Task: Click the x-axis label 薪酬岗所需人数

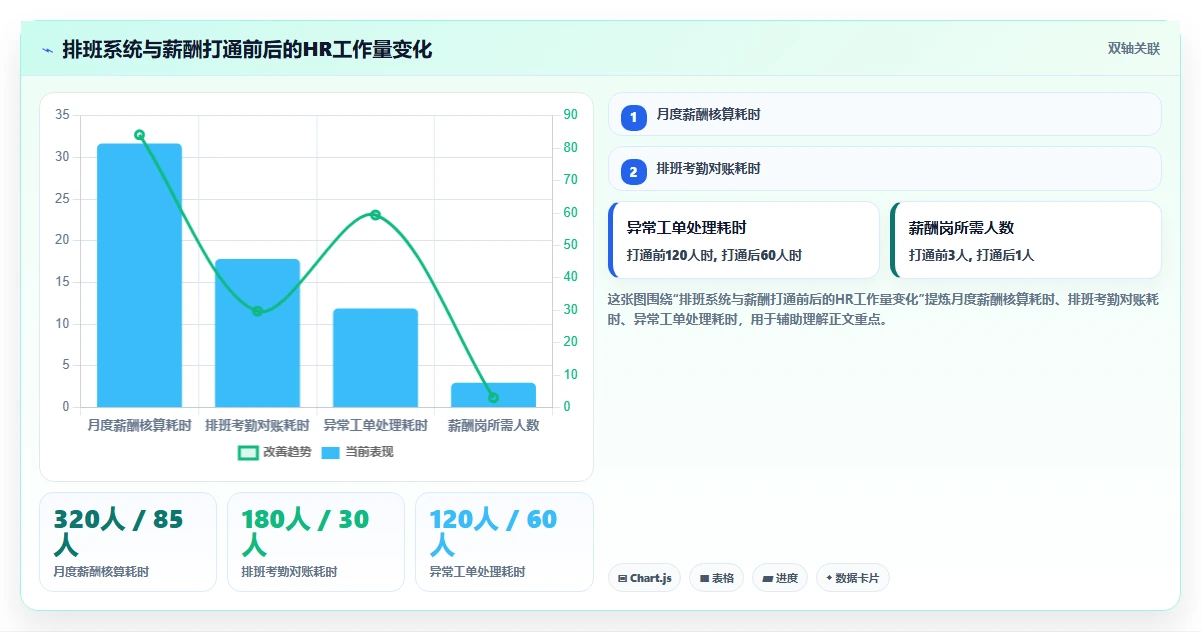Action: [x=493, y=425]
